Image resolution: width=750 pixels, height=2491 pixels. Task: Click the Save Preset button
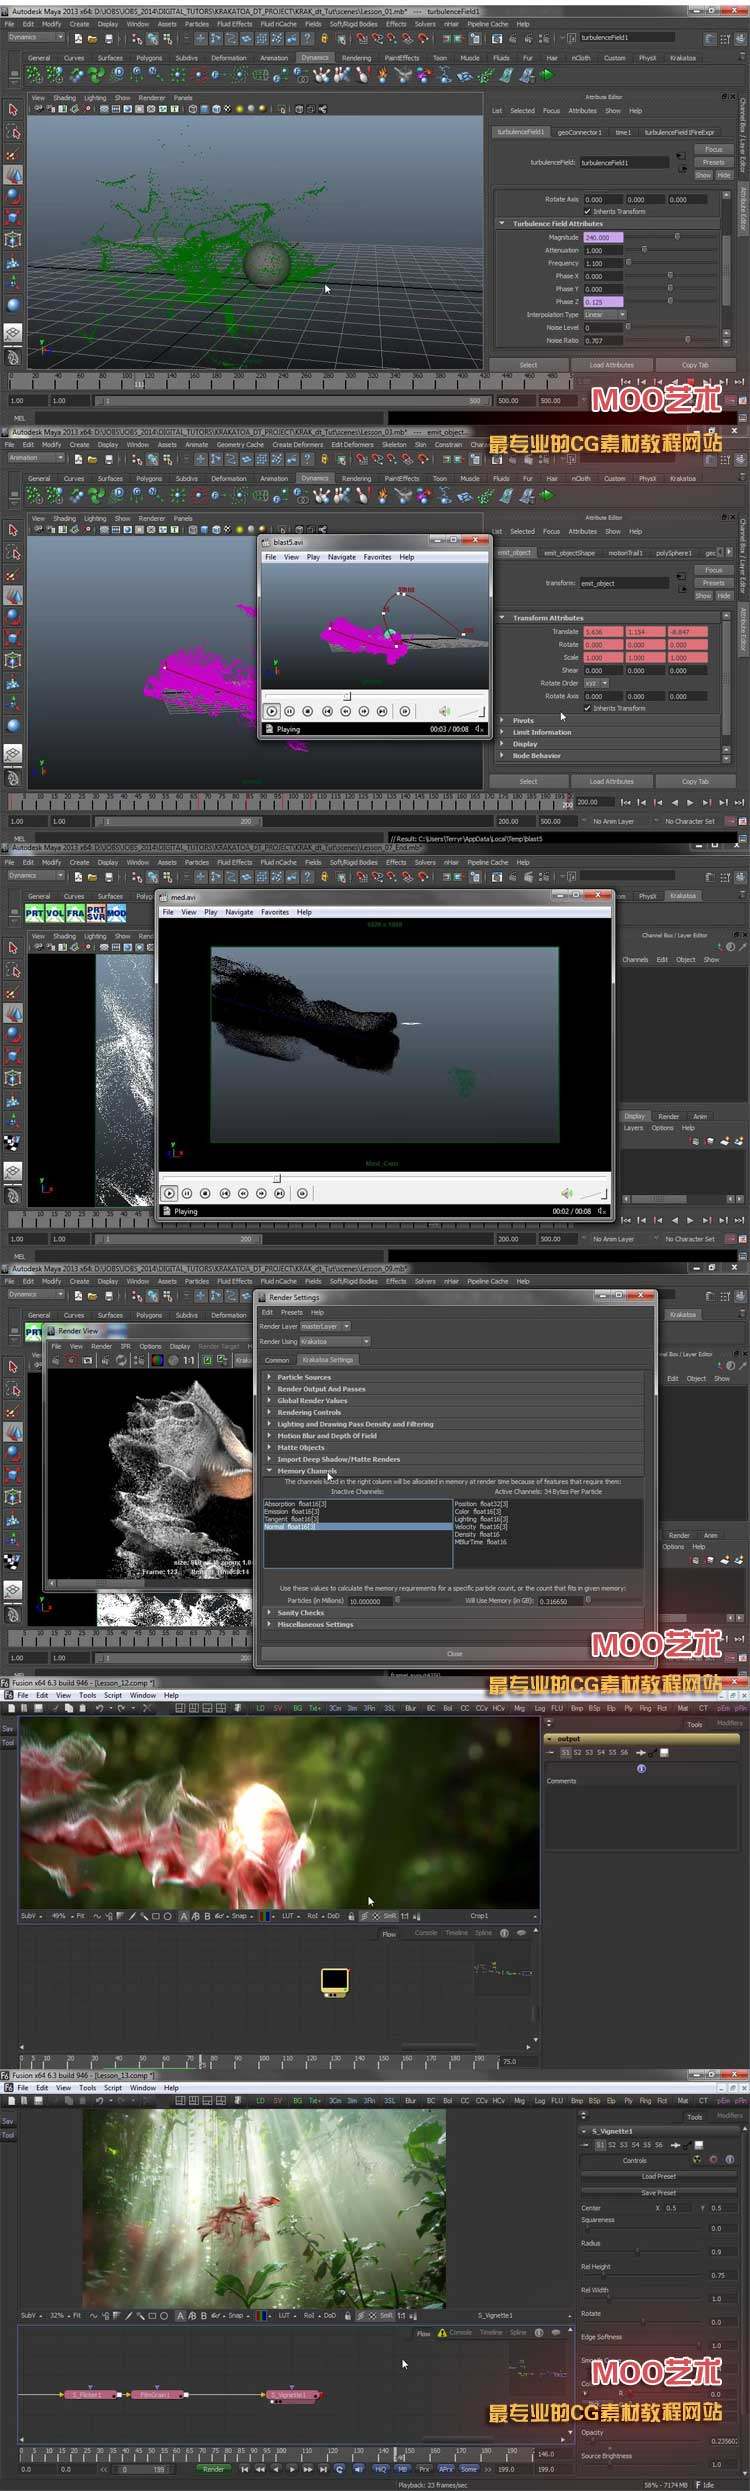658,2192
